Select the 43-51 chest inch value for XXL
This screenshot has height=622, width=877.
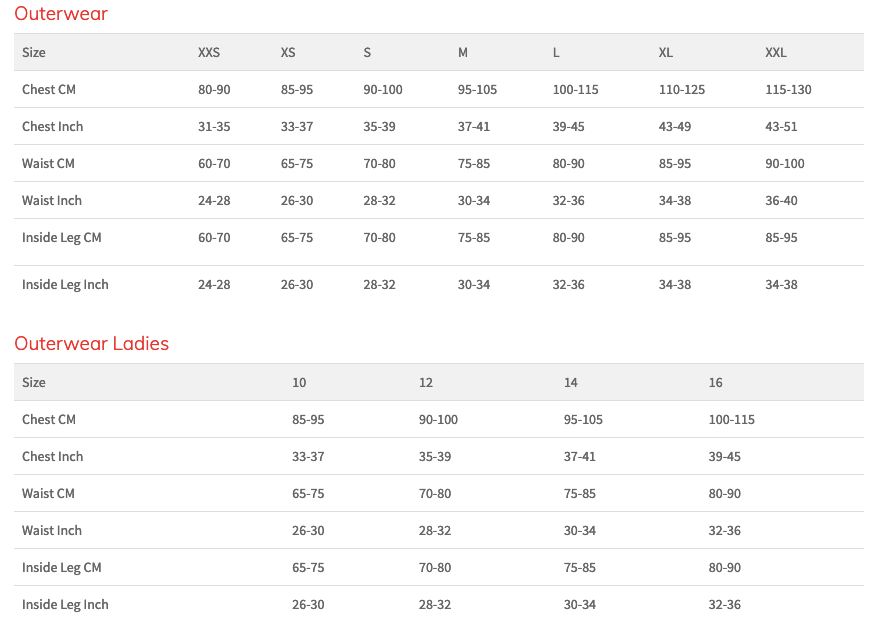(x=781, y=126)
